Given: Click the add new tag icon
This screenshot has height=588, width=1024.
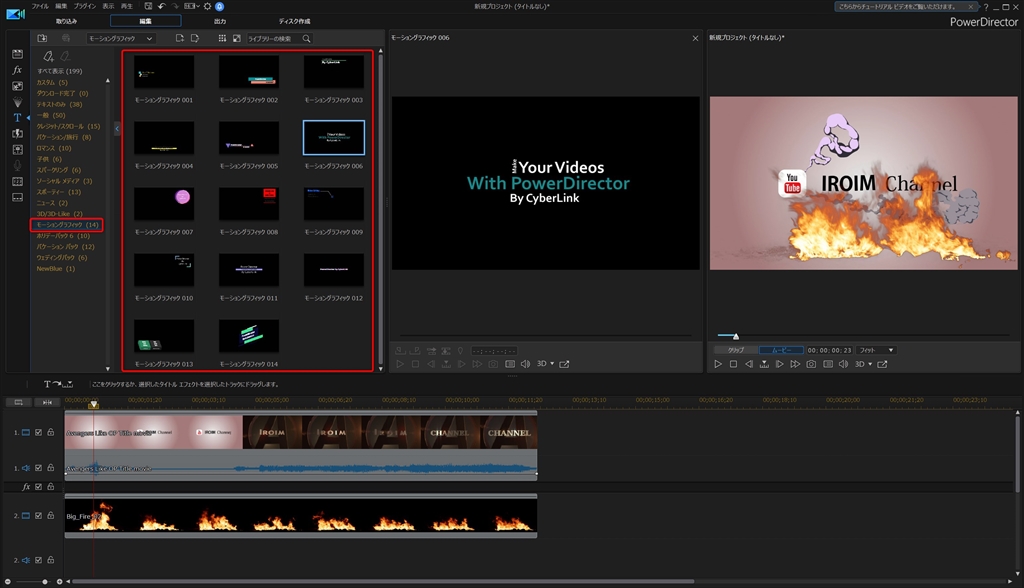Looking at the screenshot, I should 48,57.
